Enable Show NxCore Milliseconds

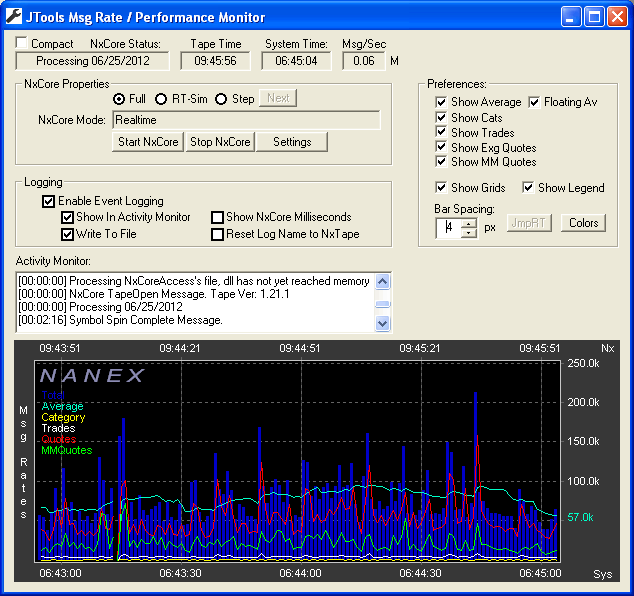[x=218, y=218]
